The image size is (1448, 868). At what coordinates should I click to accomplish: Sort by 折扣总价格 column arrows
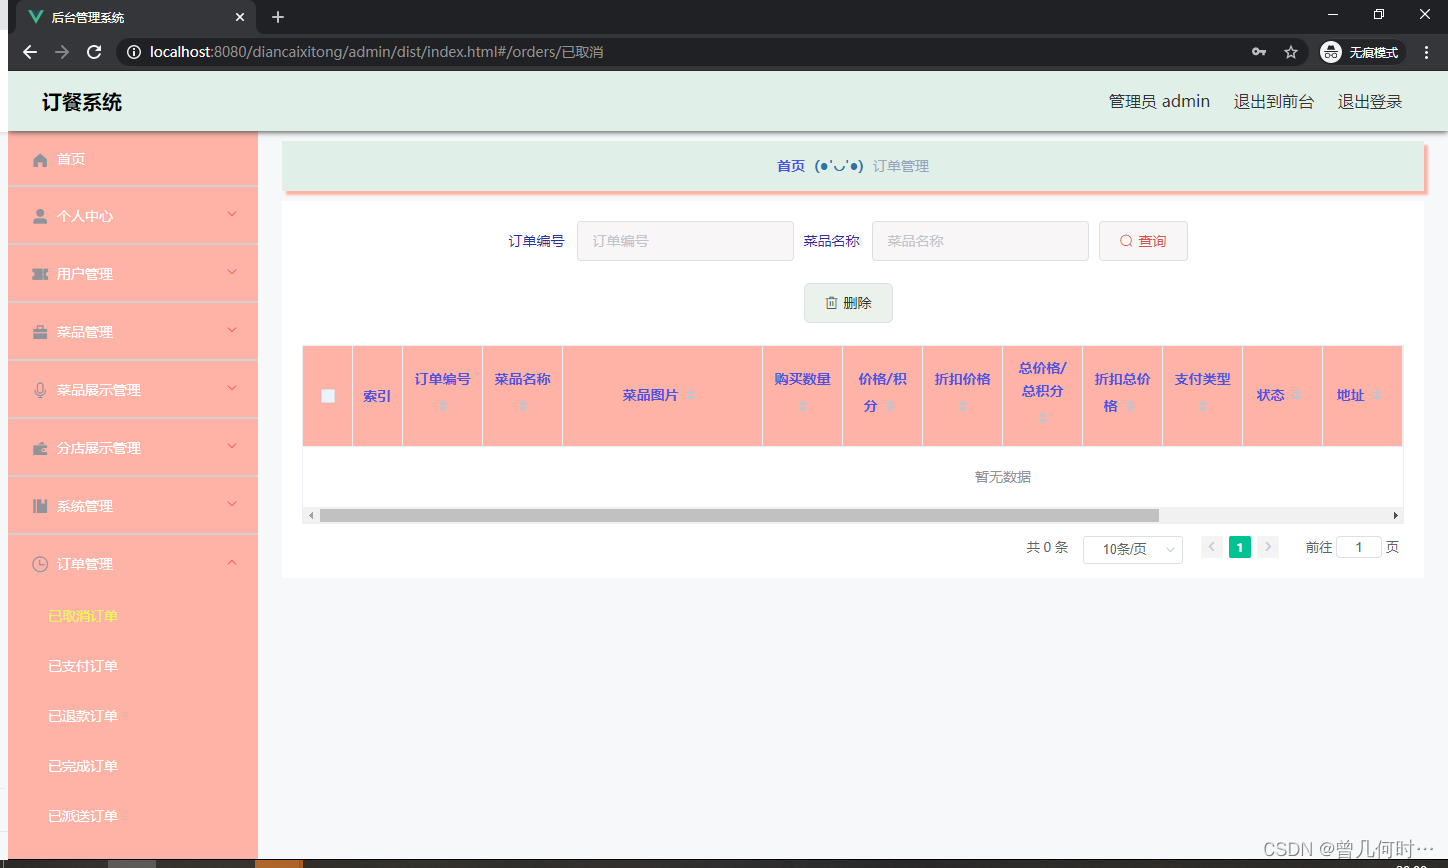[1130, 406]
